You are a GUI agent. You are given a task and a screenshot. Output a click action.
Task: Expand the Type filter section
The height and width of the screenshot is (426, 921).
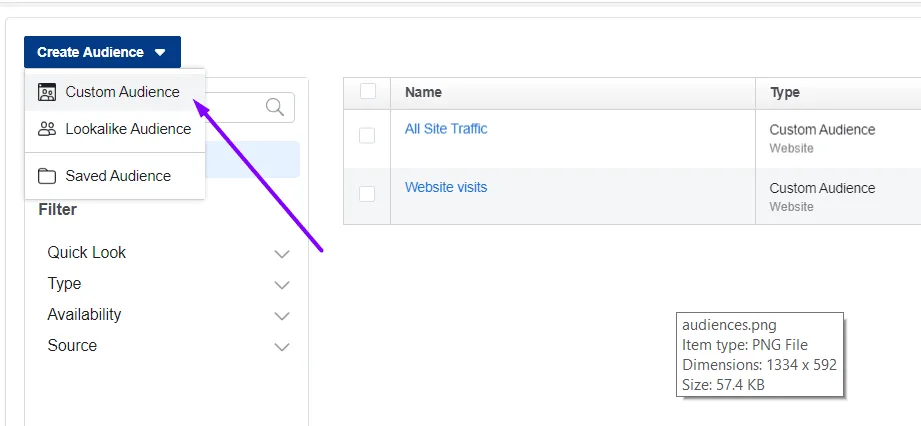coord(168,284)
